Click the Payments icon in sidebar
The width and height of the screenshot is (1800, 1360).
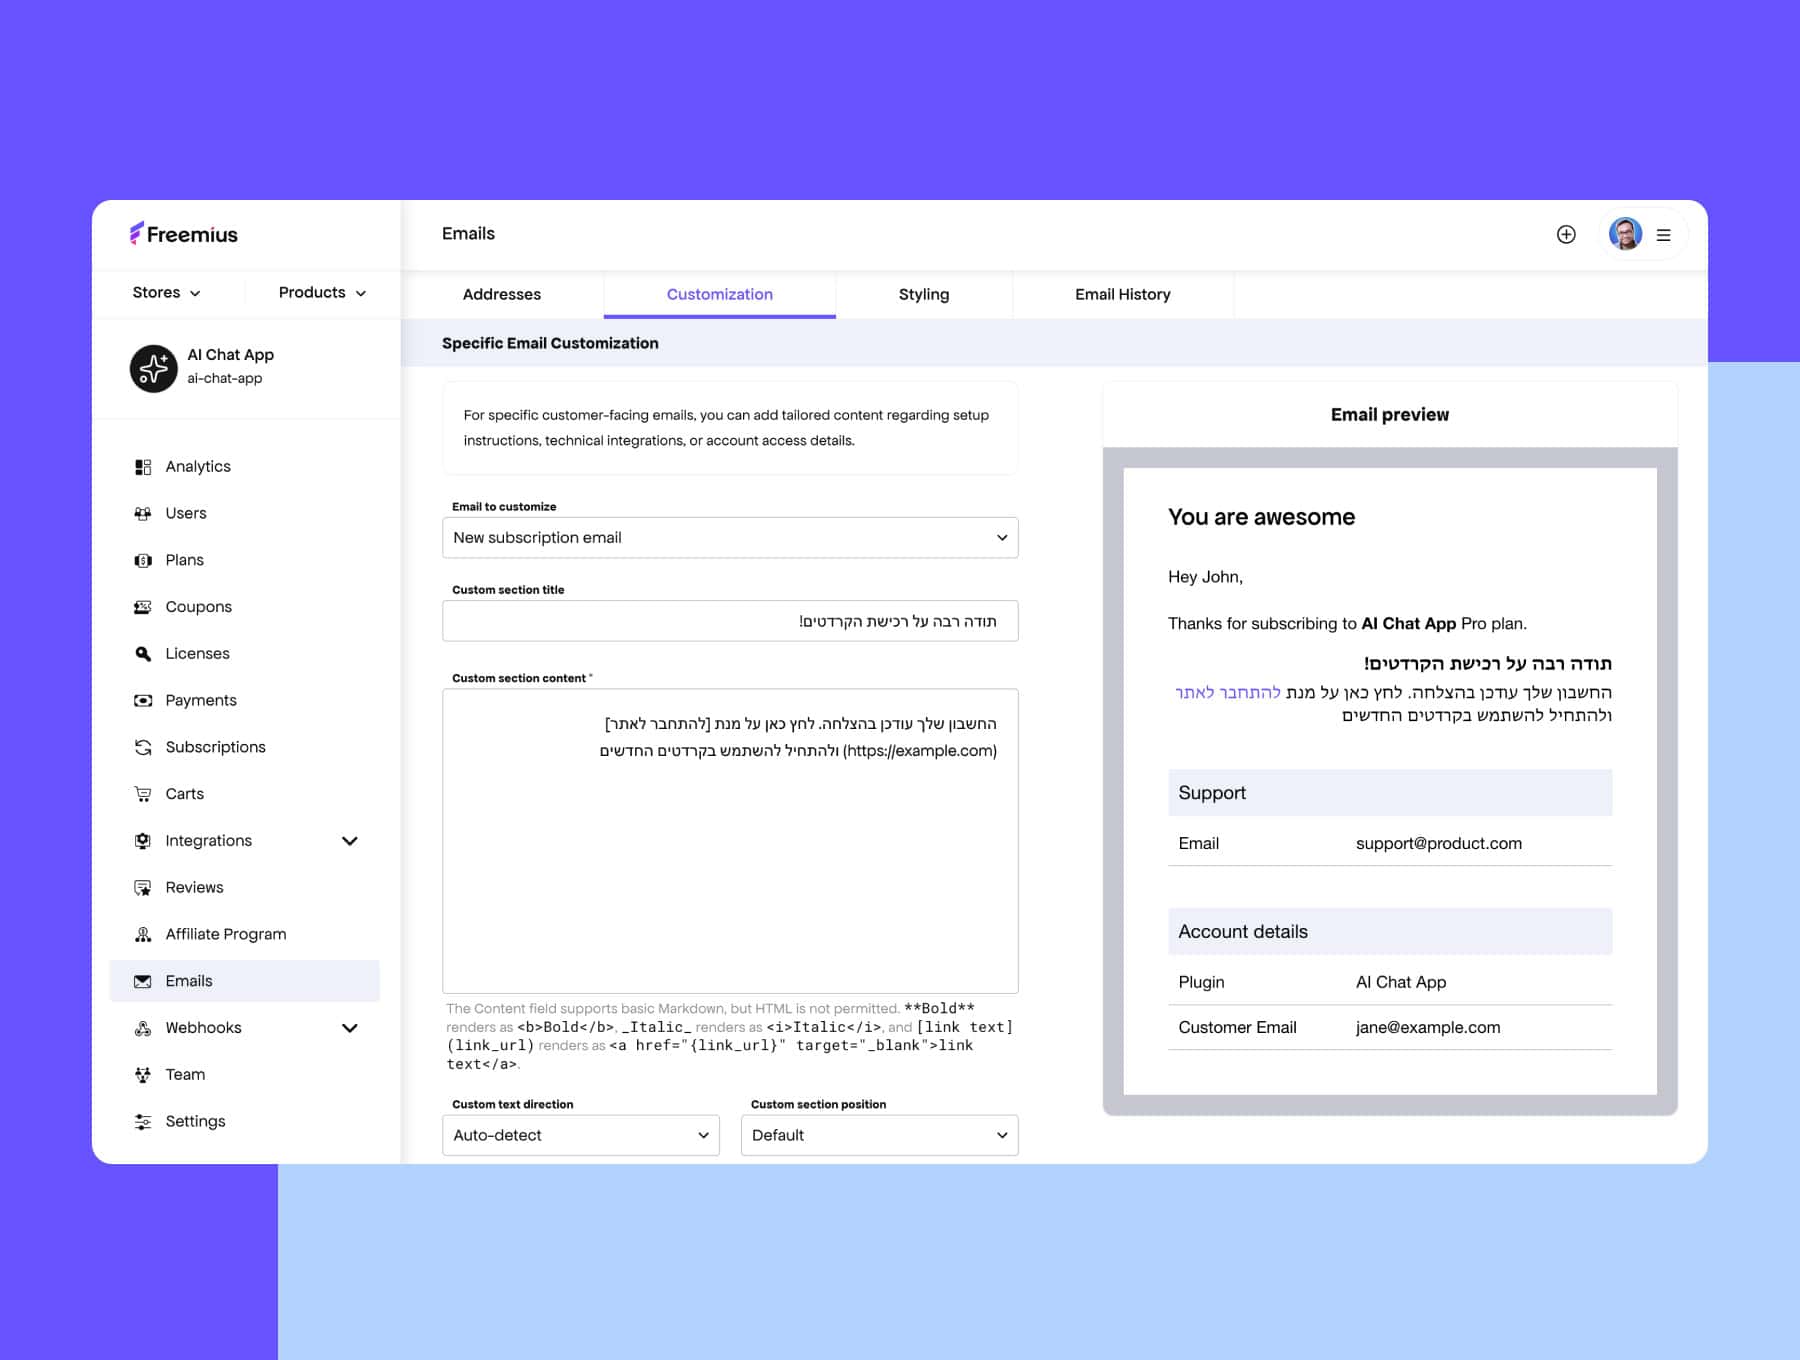(143, 701)
